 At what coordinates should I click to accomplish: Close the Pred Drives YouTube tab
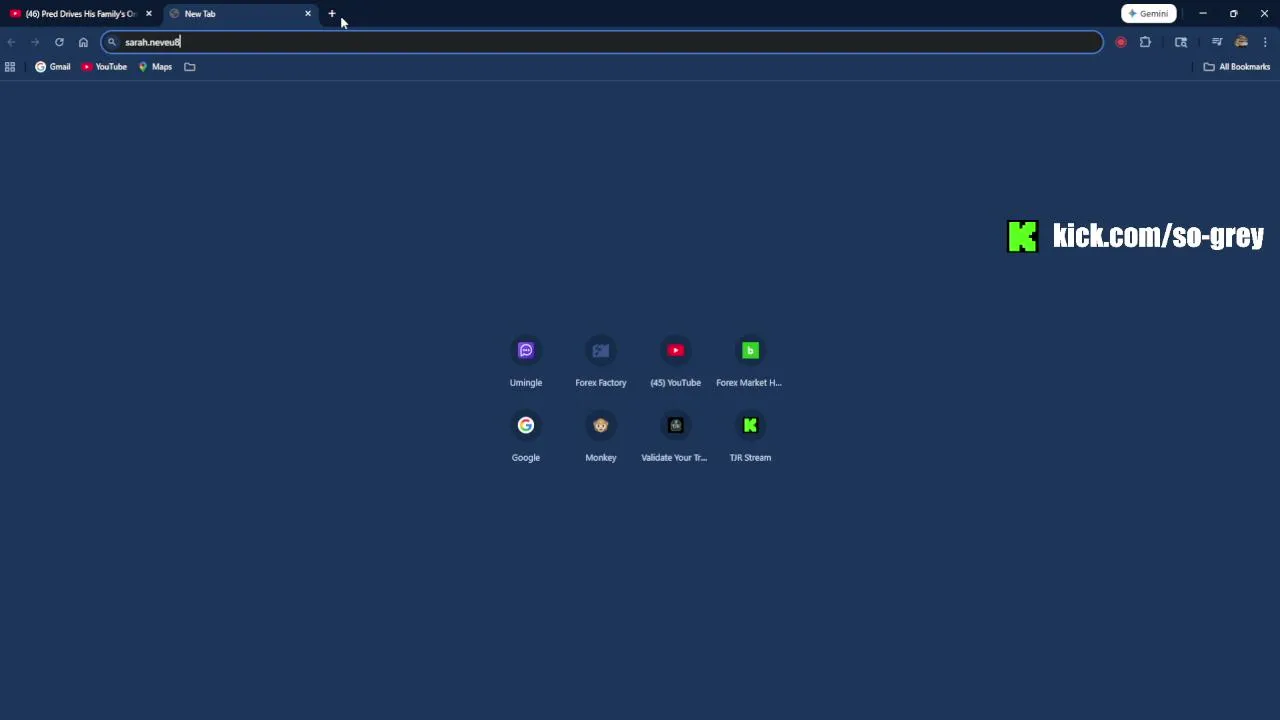click(149, 14)
